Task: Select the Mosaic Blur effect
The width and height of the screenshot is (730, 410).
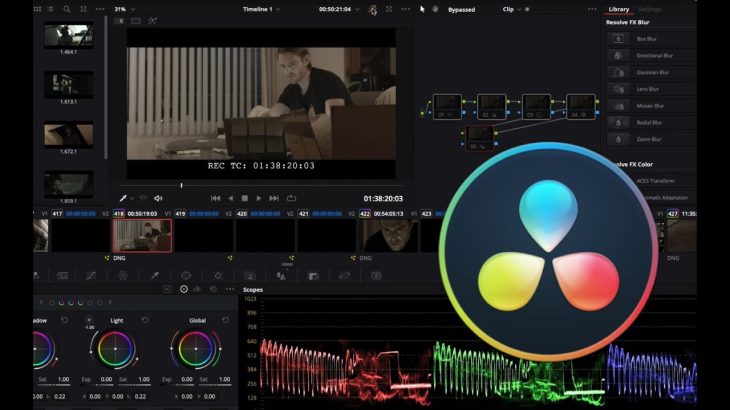Action: pos(651,106)
